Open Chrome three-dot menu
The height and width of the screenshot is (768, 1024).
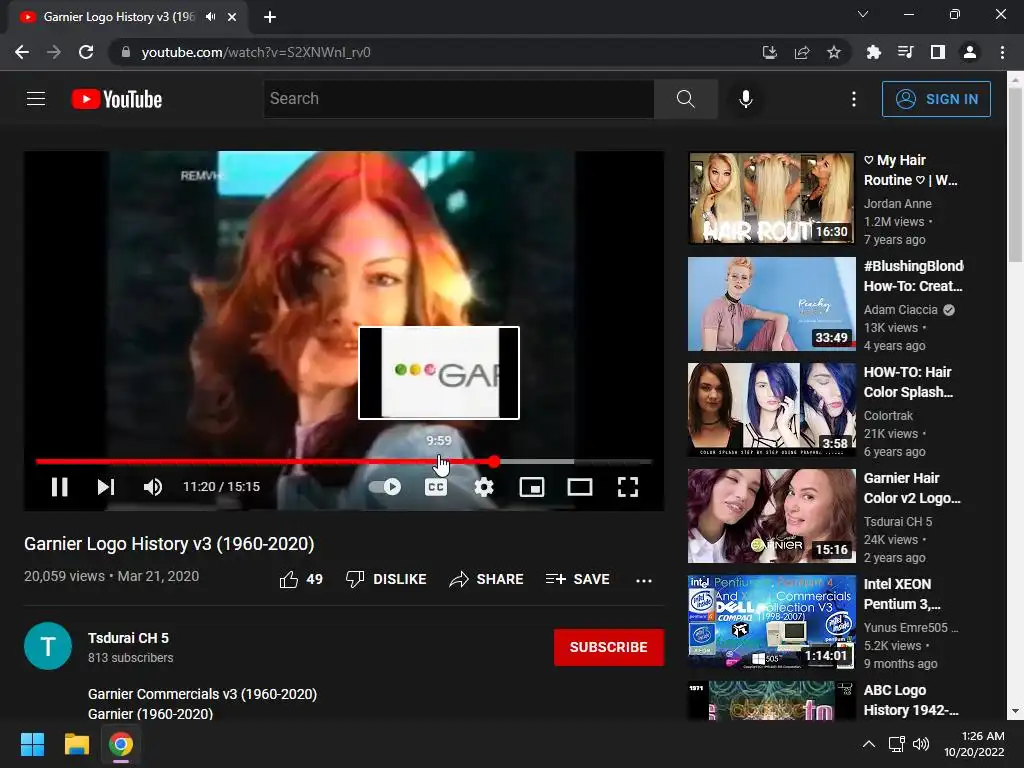tap(1002, 52)
